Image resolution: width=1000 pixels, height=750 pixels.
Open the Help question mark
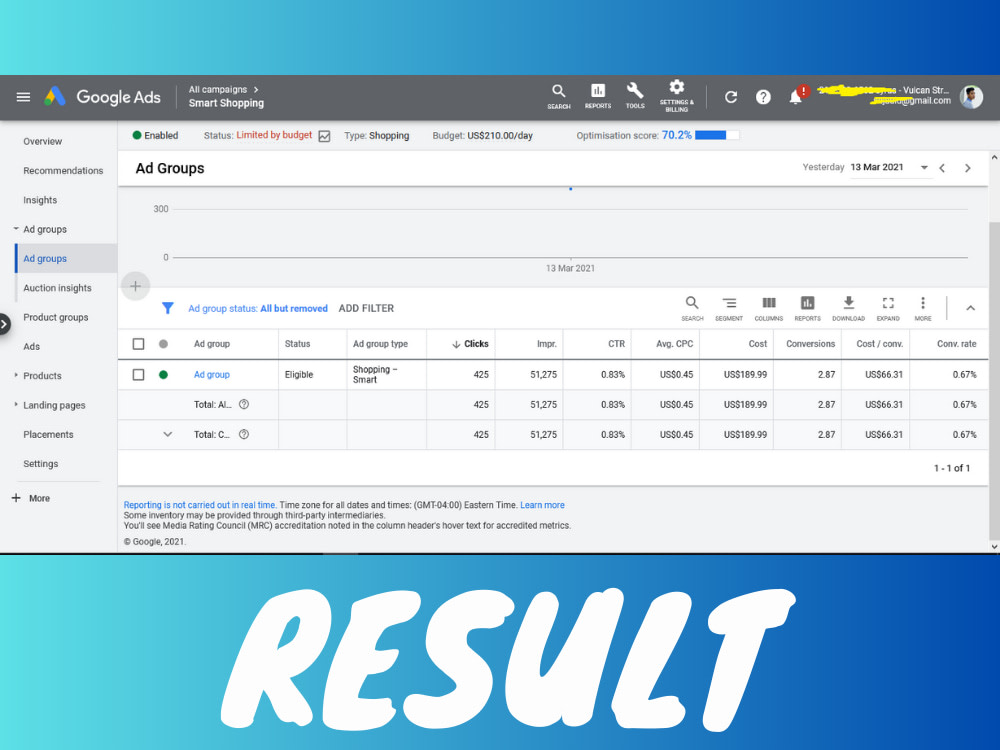763,97
